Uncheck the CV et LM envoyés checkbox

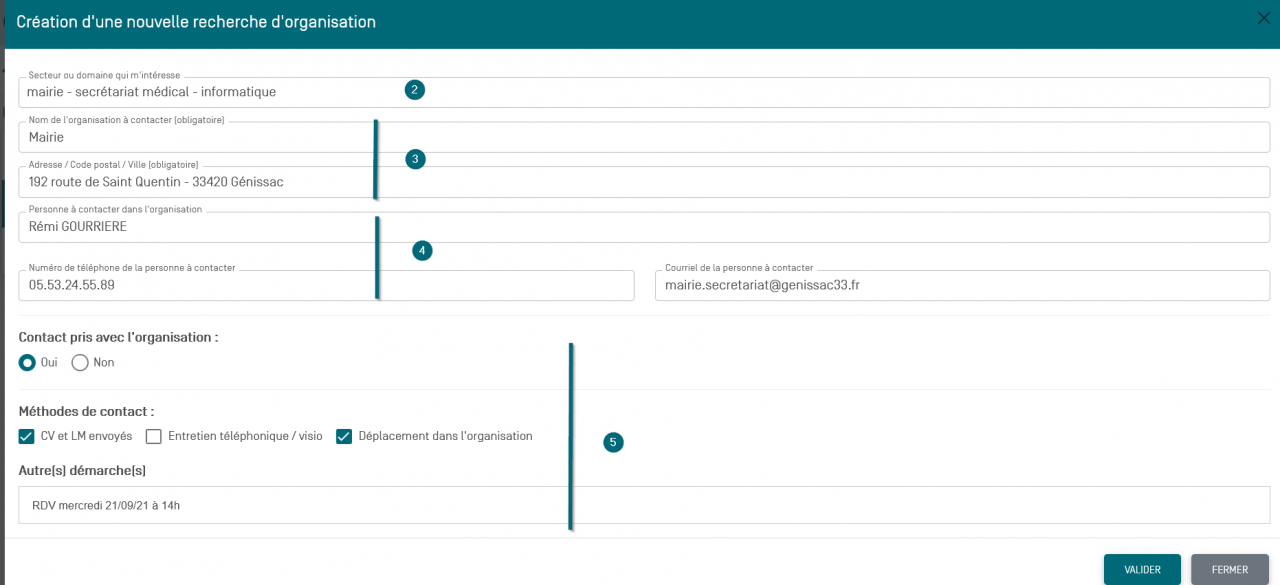27,436
